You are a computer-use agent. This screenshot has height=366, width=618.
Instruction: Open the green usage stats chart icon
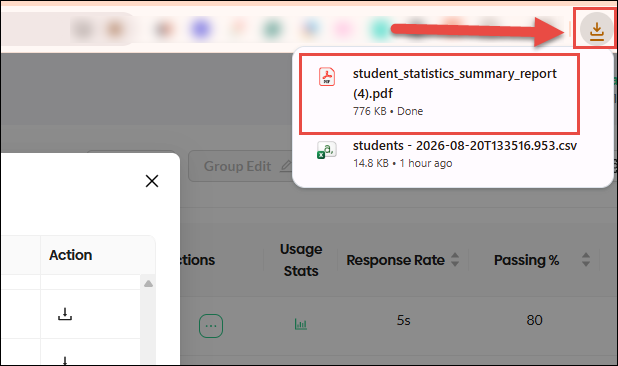[x=301, y=324]
